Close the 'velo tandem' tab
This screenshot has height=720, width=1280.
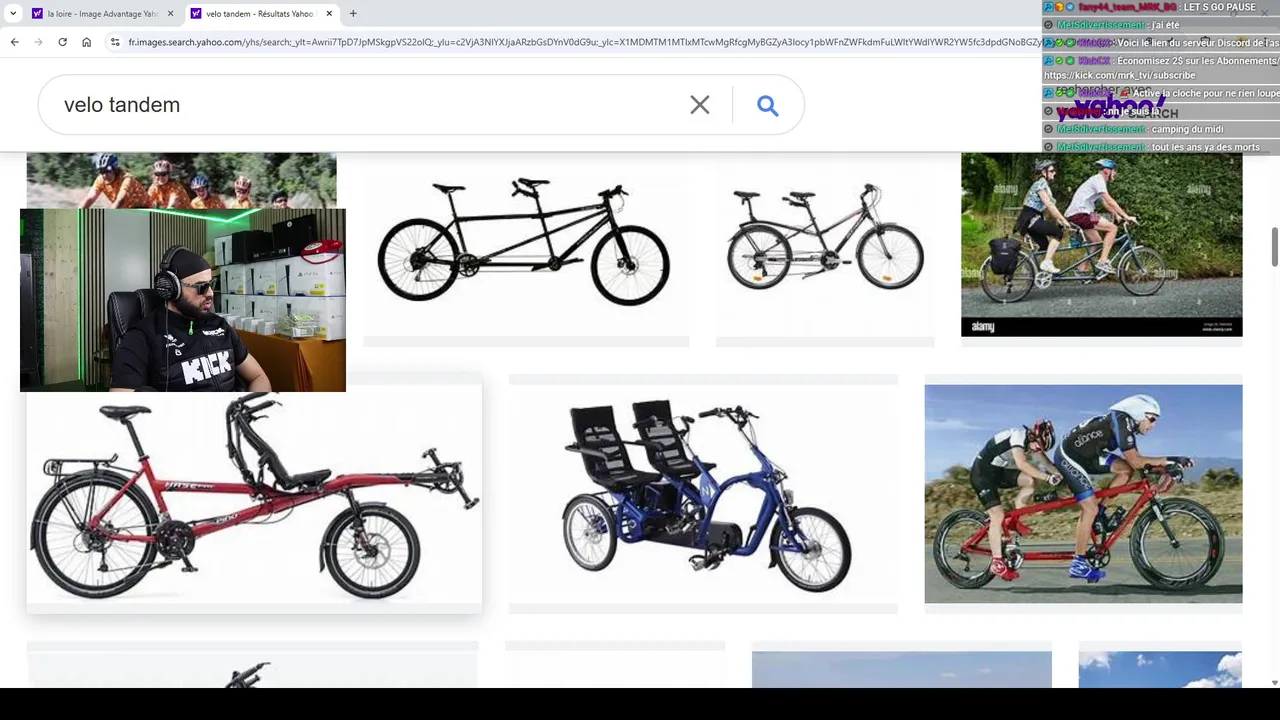pos(329,14)
